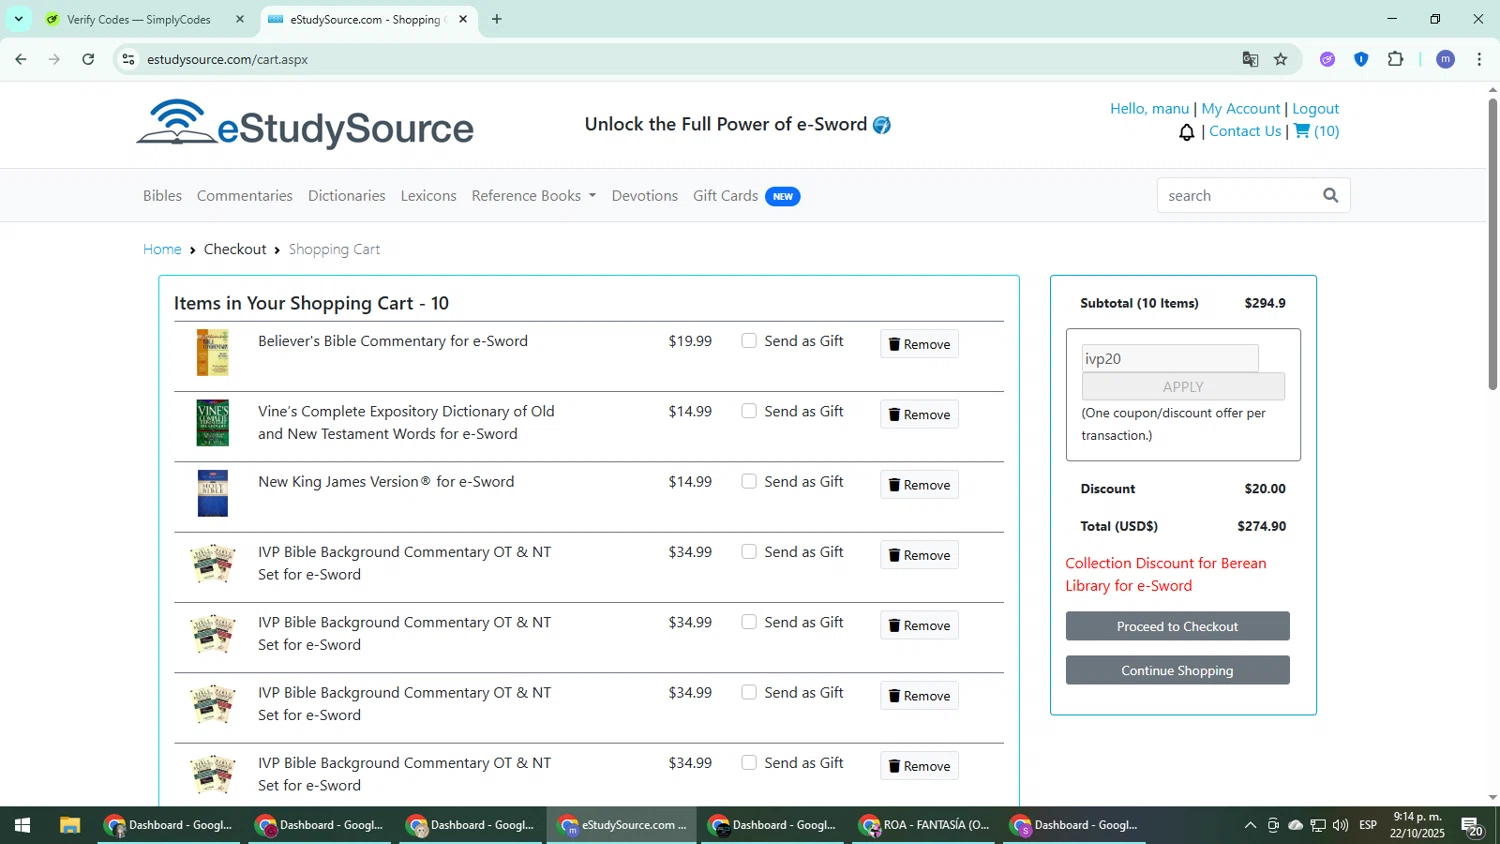Viewport: 1500px width, 844px height.
Task: Go forward in the browser history
Action: (54, 59)
